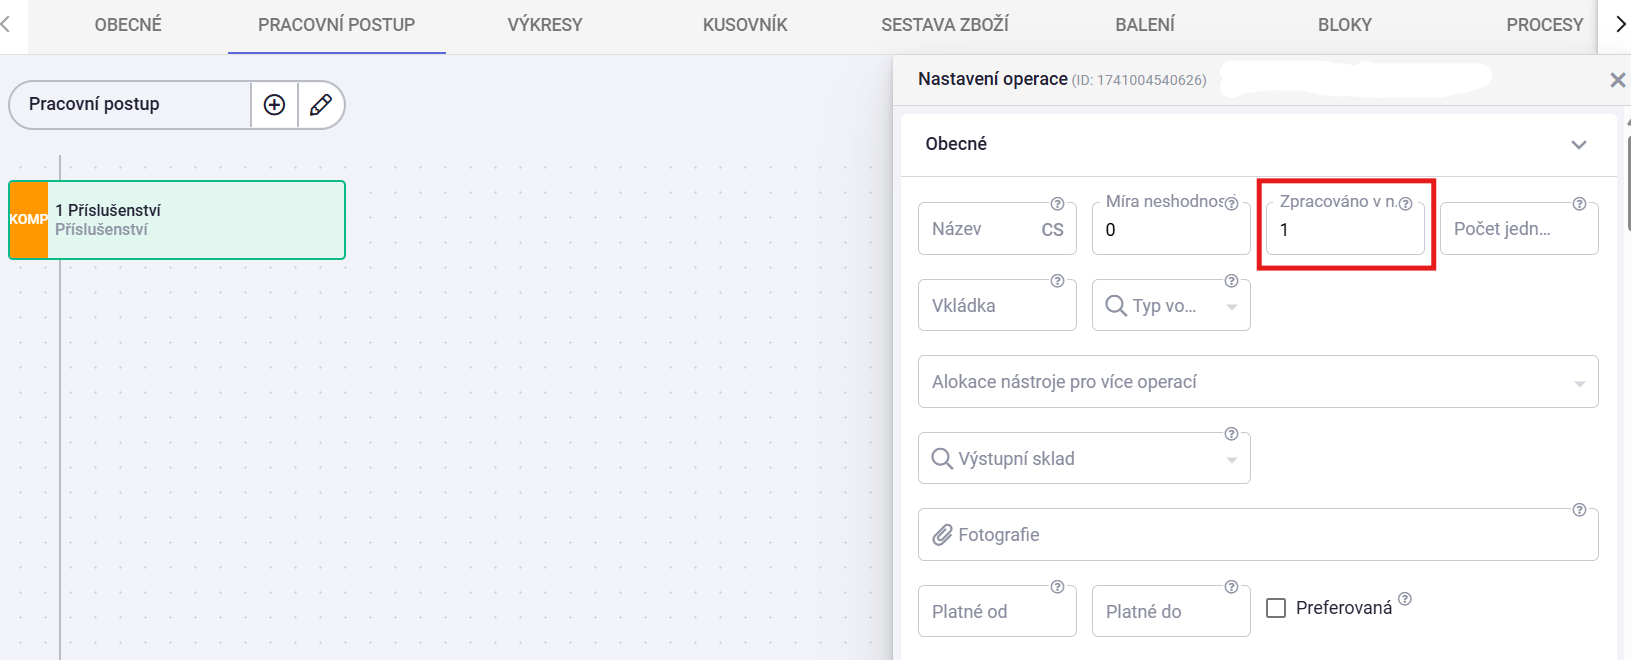1631x660 pixels.
Task: Click the Nastavení operace heading
Action: (992, 79)
